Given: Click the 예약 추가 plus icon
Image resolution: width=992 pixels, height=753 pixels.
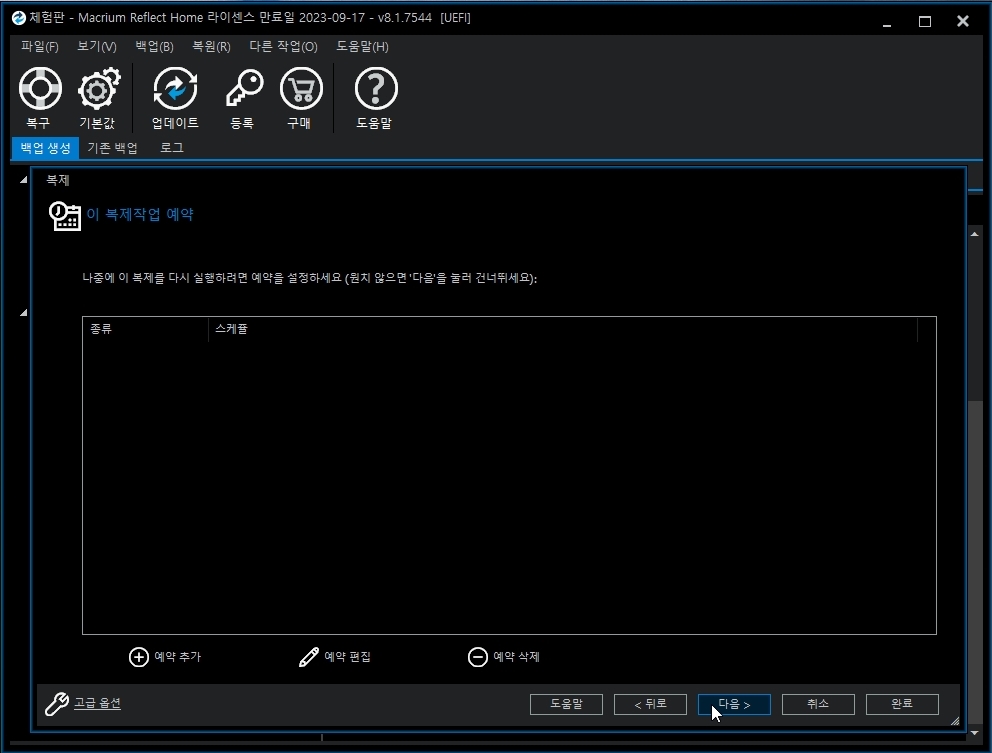Looking at the screenshot, I should point(139,657).
